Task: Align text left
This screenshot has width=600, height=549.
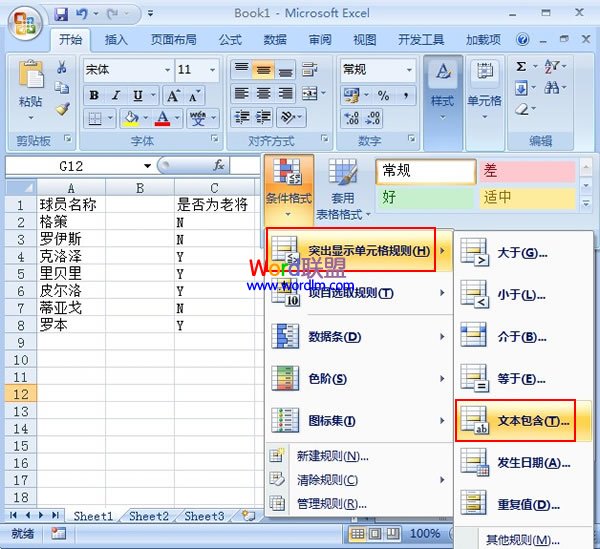Action: 241,93
